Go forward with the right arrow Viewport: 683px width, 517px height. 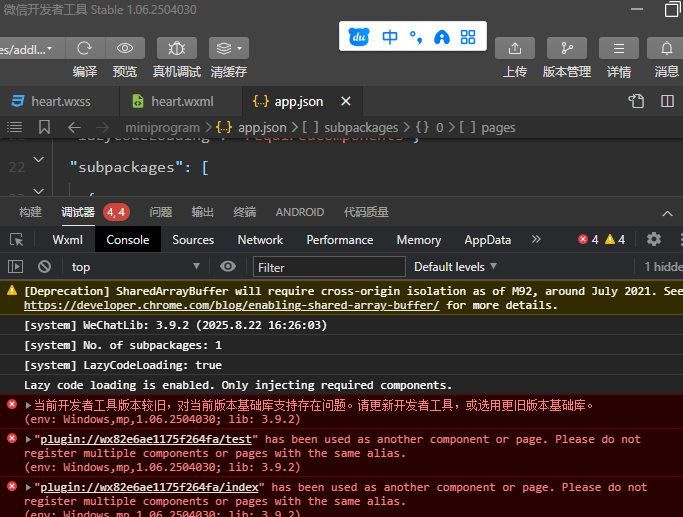click(x=103, y=128)
